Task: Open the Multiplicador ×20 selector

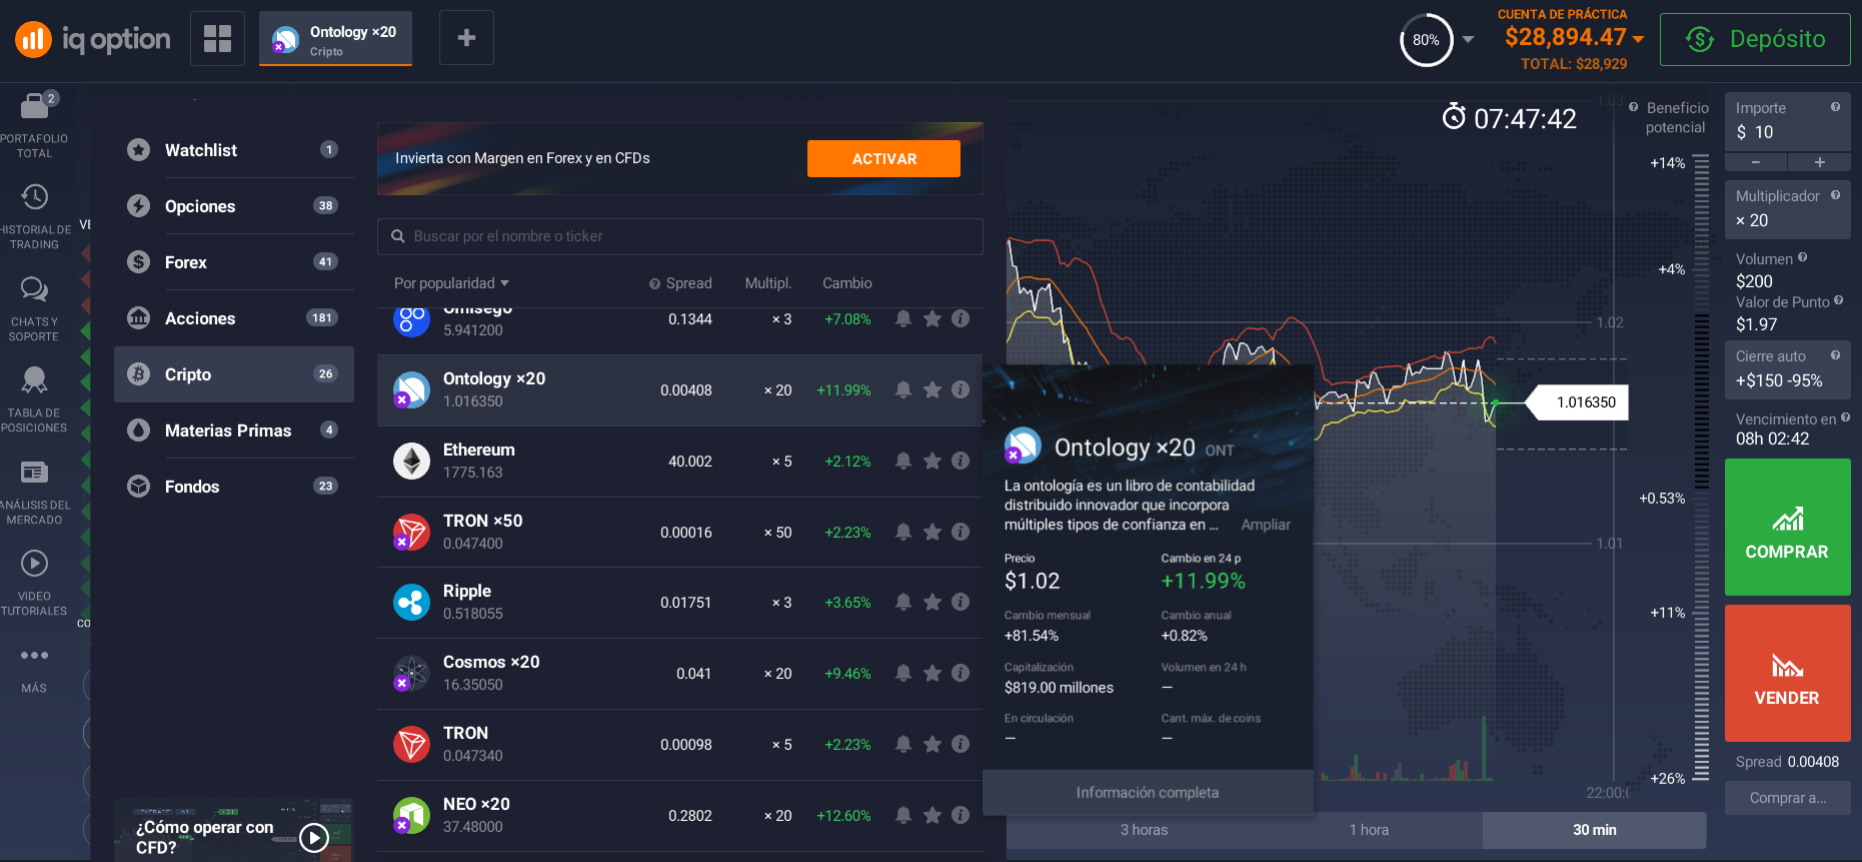Action: click(x=1787, y=209)
